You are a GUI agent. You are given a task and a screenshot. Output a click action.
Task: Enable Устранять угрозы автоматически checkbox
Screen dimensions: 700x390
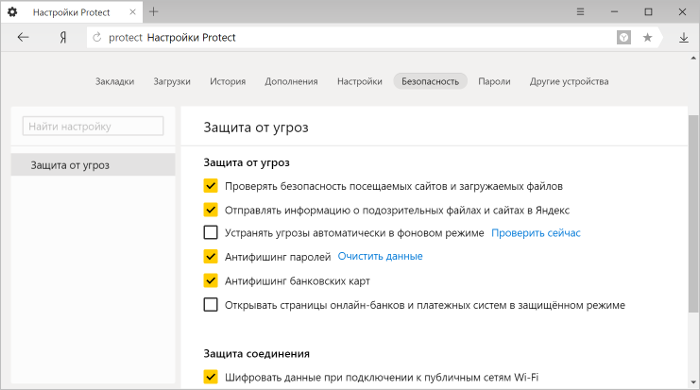click(211, 232)
